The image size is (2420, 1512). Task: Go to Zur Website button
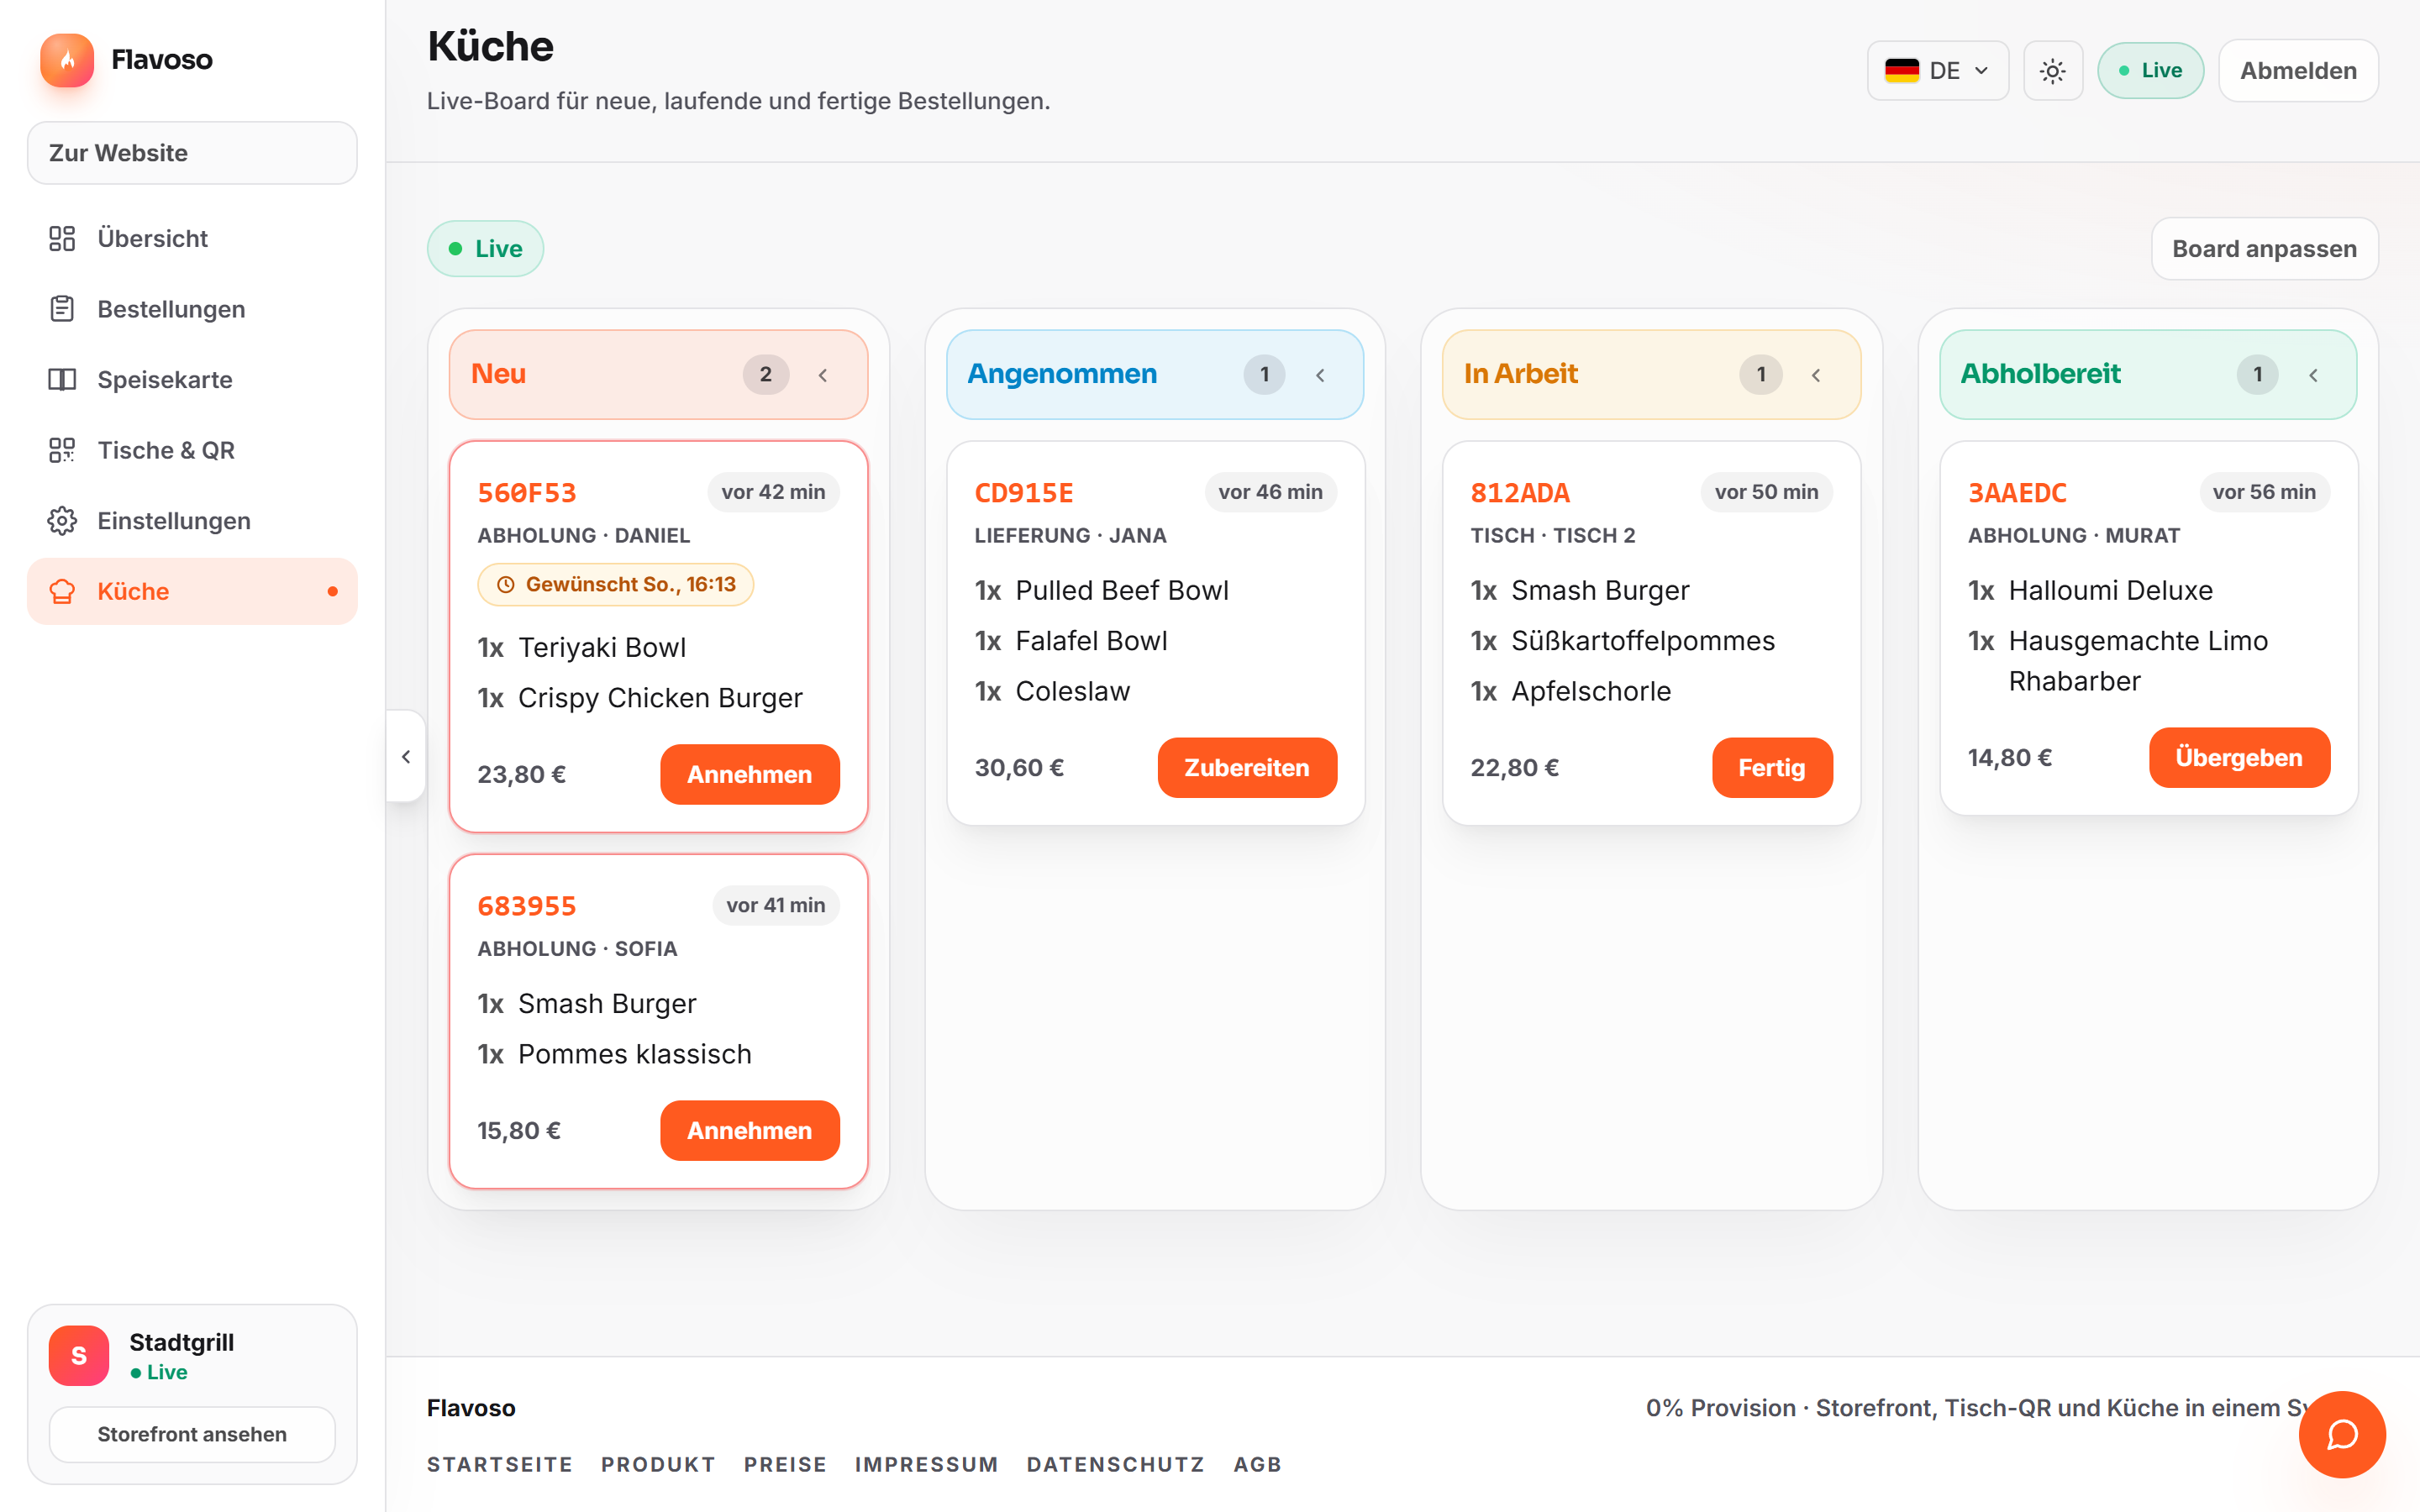click(x=192, y=153)
